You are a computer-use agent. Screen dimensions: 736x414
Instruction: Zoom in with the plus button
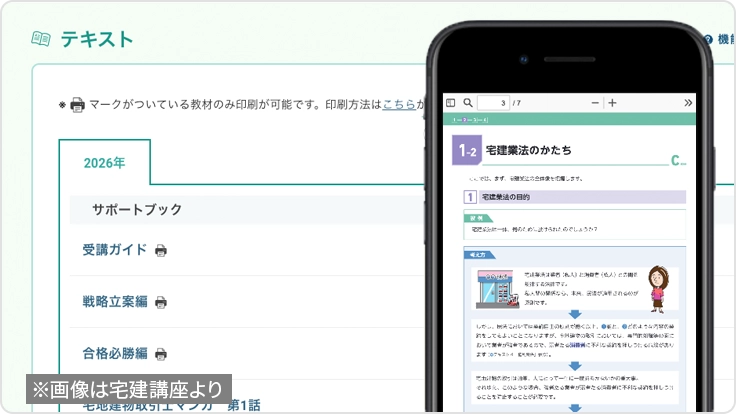613,103
